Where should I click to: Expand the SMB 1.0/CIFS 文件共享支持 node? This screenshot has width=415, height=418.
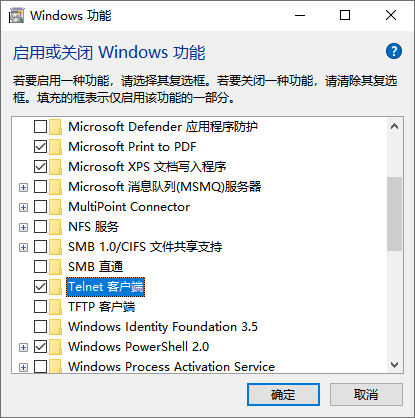click(23, 247)
